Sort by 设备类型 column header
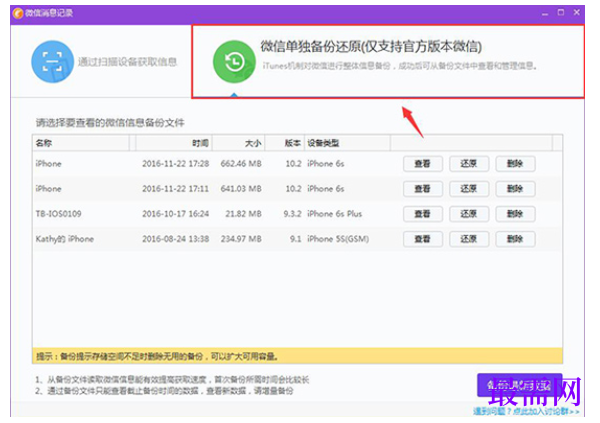 [347, 143]
